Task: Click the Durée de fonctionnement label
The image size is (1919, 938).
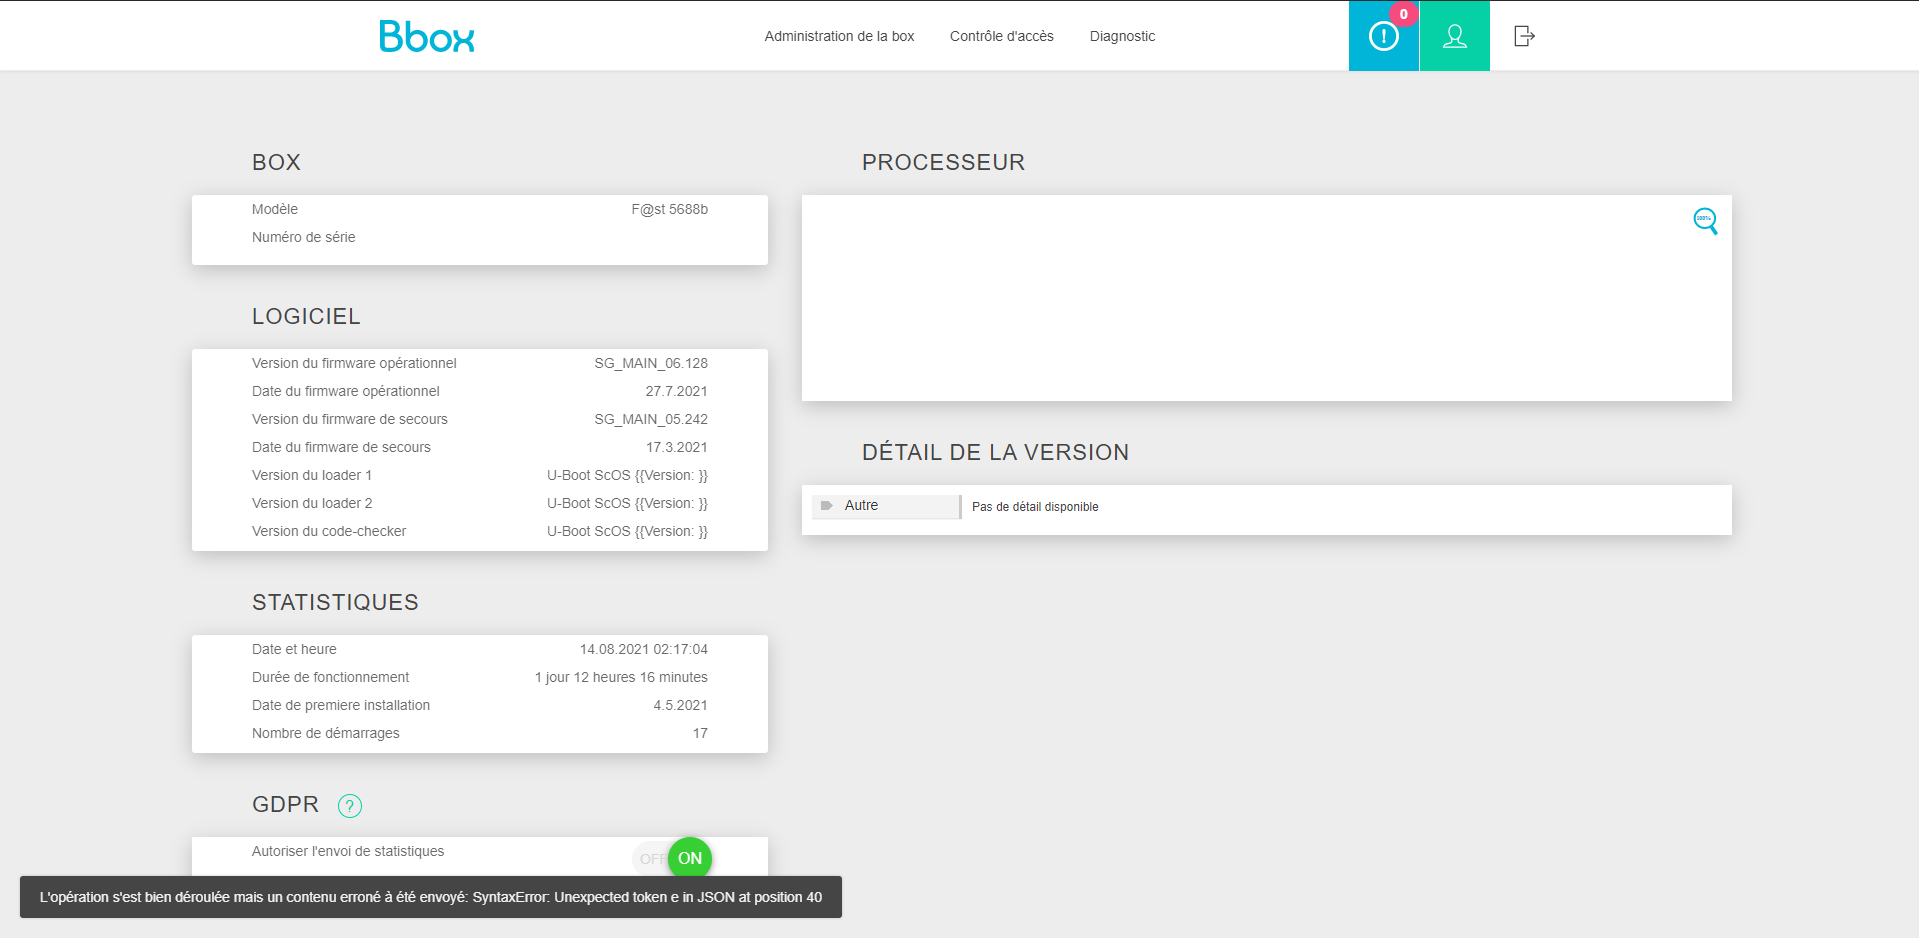Action: 331,677
